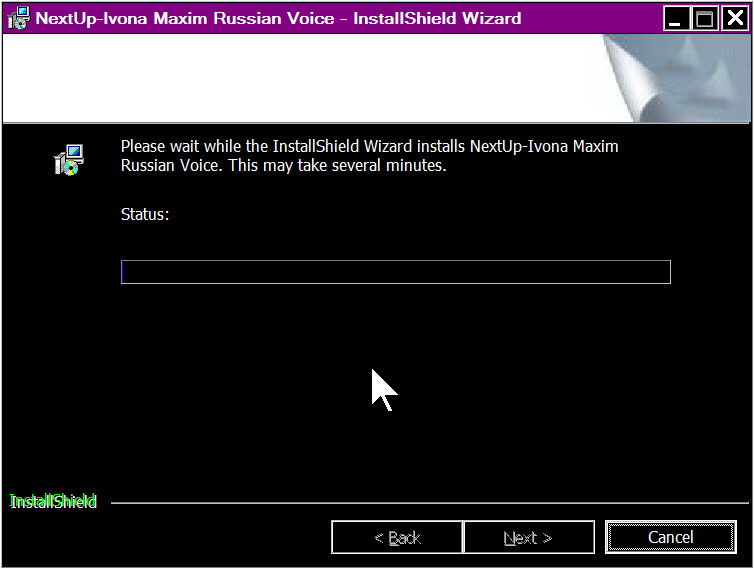
Task: Click the installation progress bar
Action: (x=396, y=272)
